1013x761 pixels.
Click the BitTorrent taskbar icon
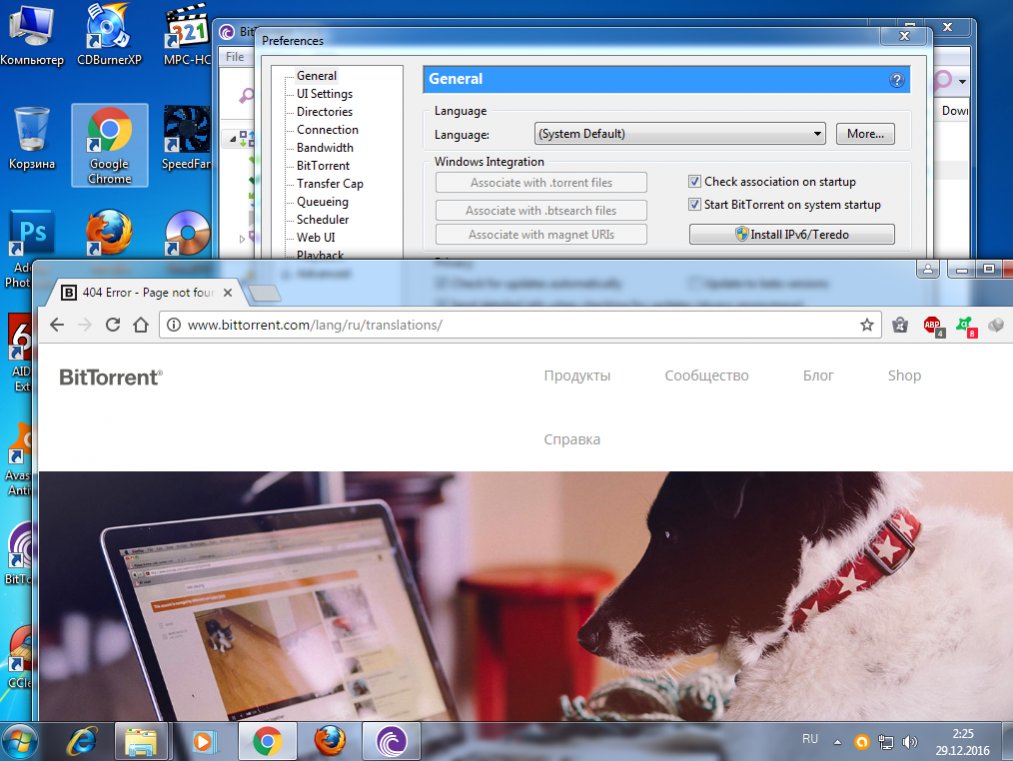click(x=391, y=742)
